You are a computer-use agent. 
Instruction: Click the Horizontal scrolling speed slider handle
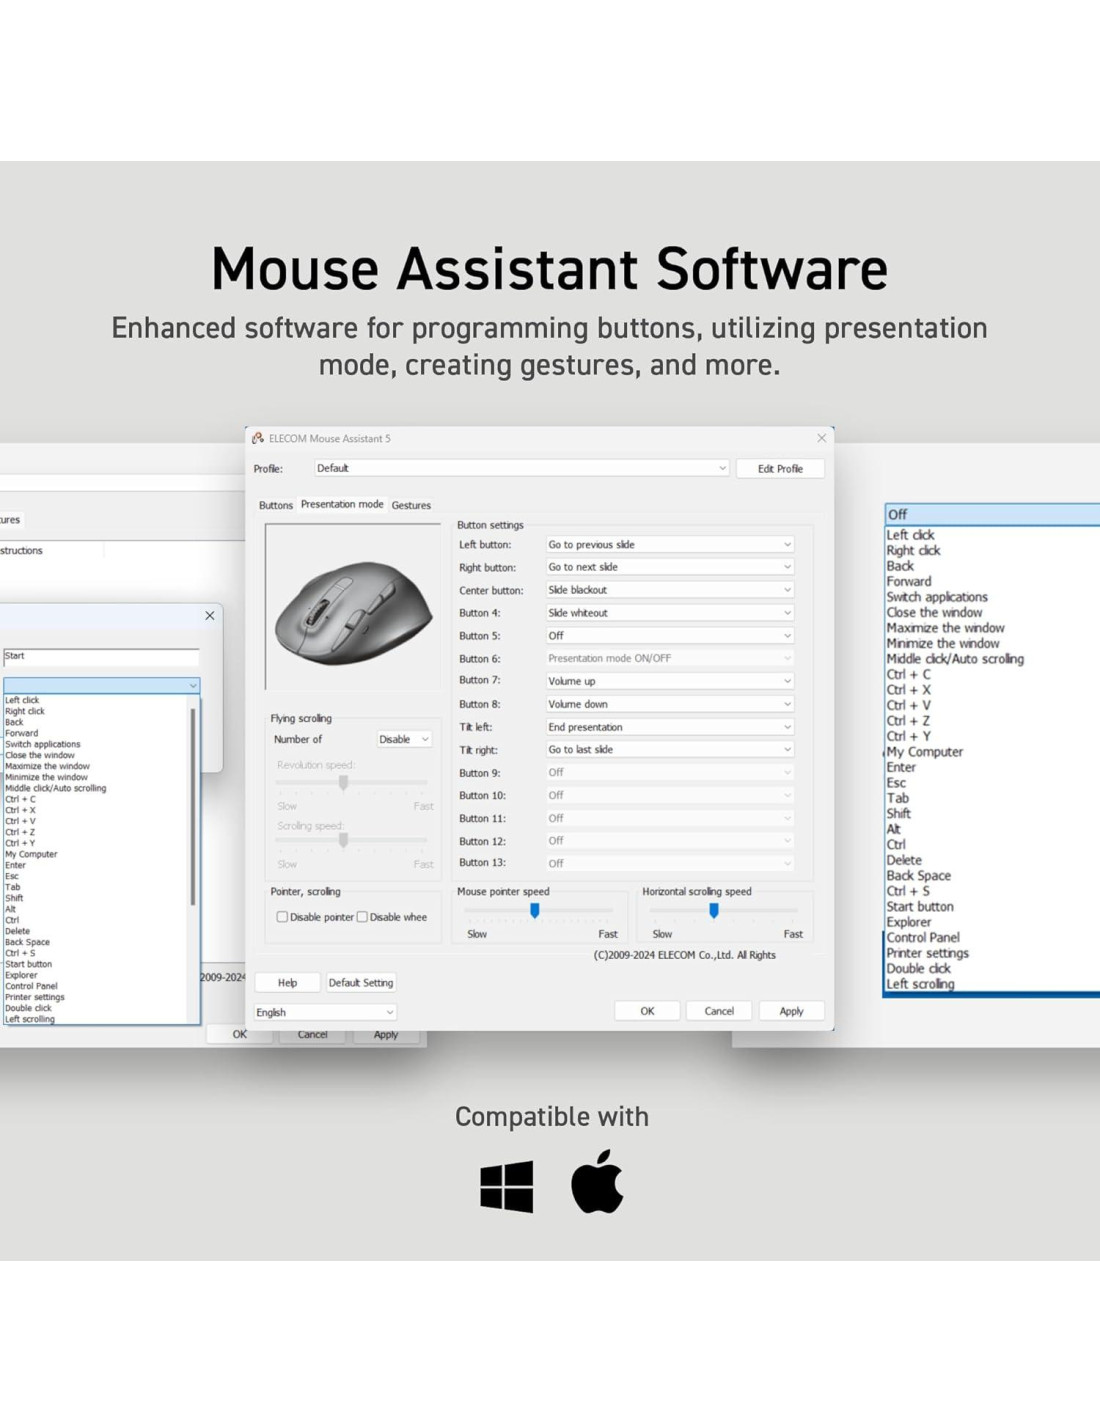tap(714, 910)
